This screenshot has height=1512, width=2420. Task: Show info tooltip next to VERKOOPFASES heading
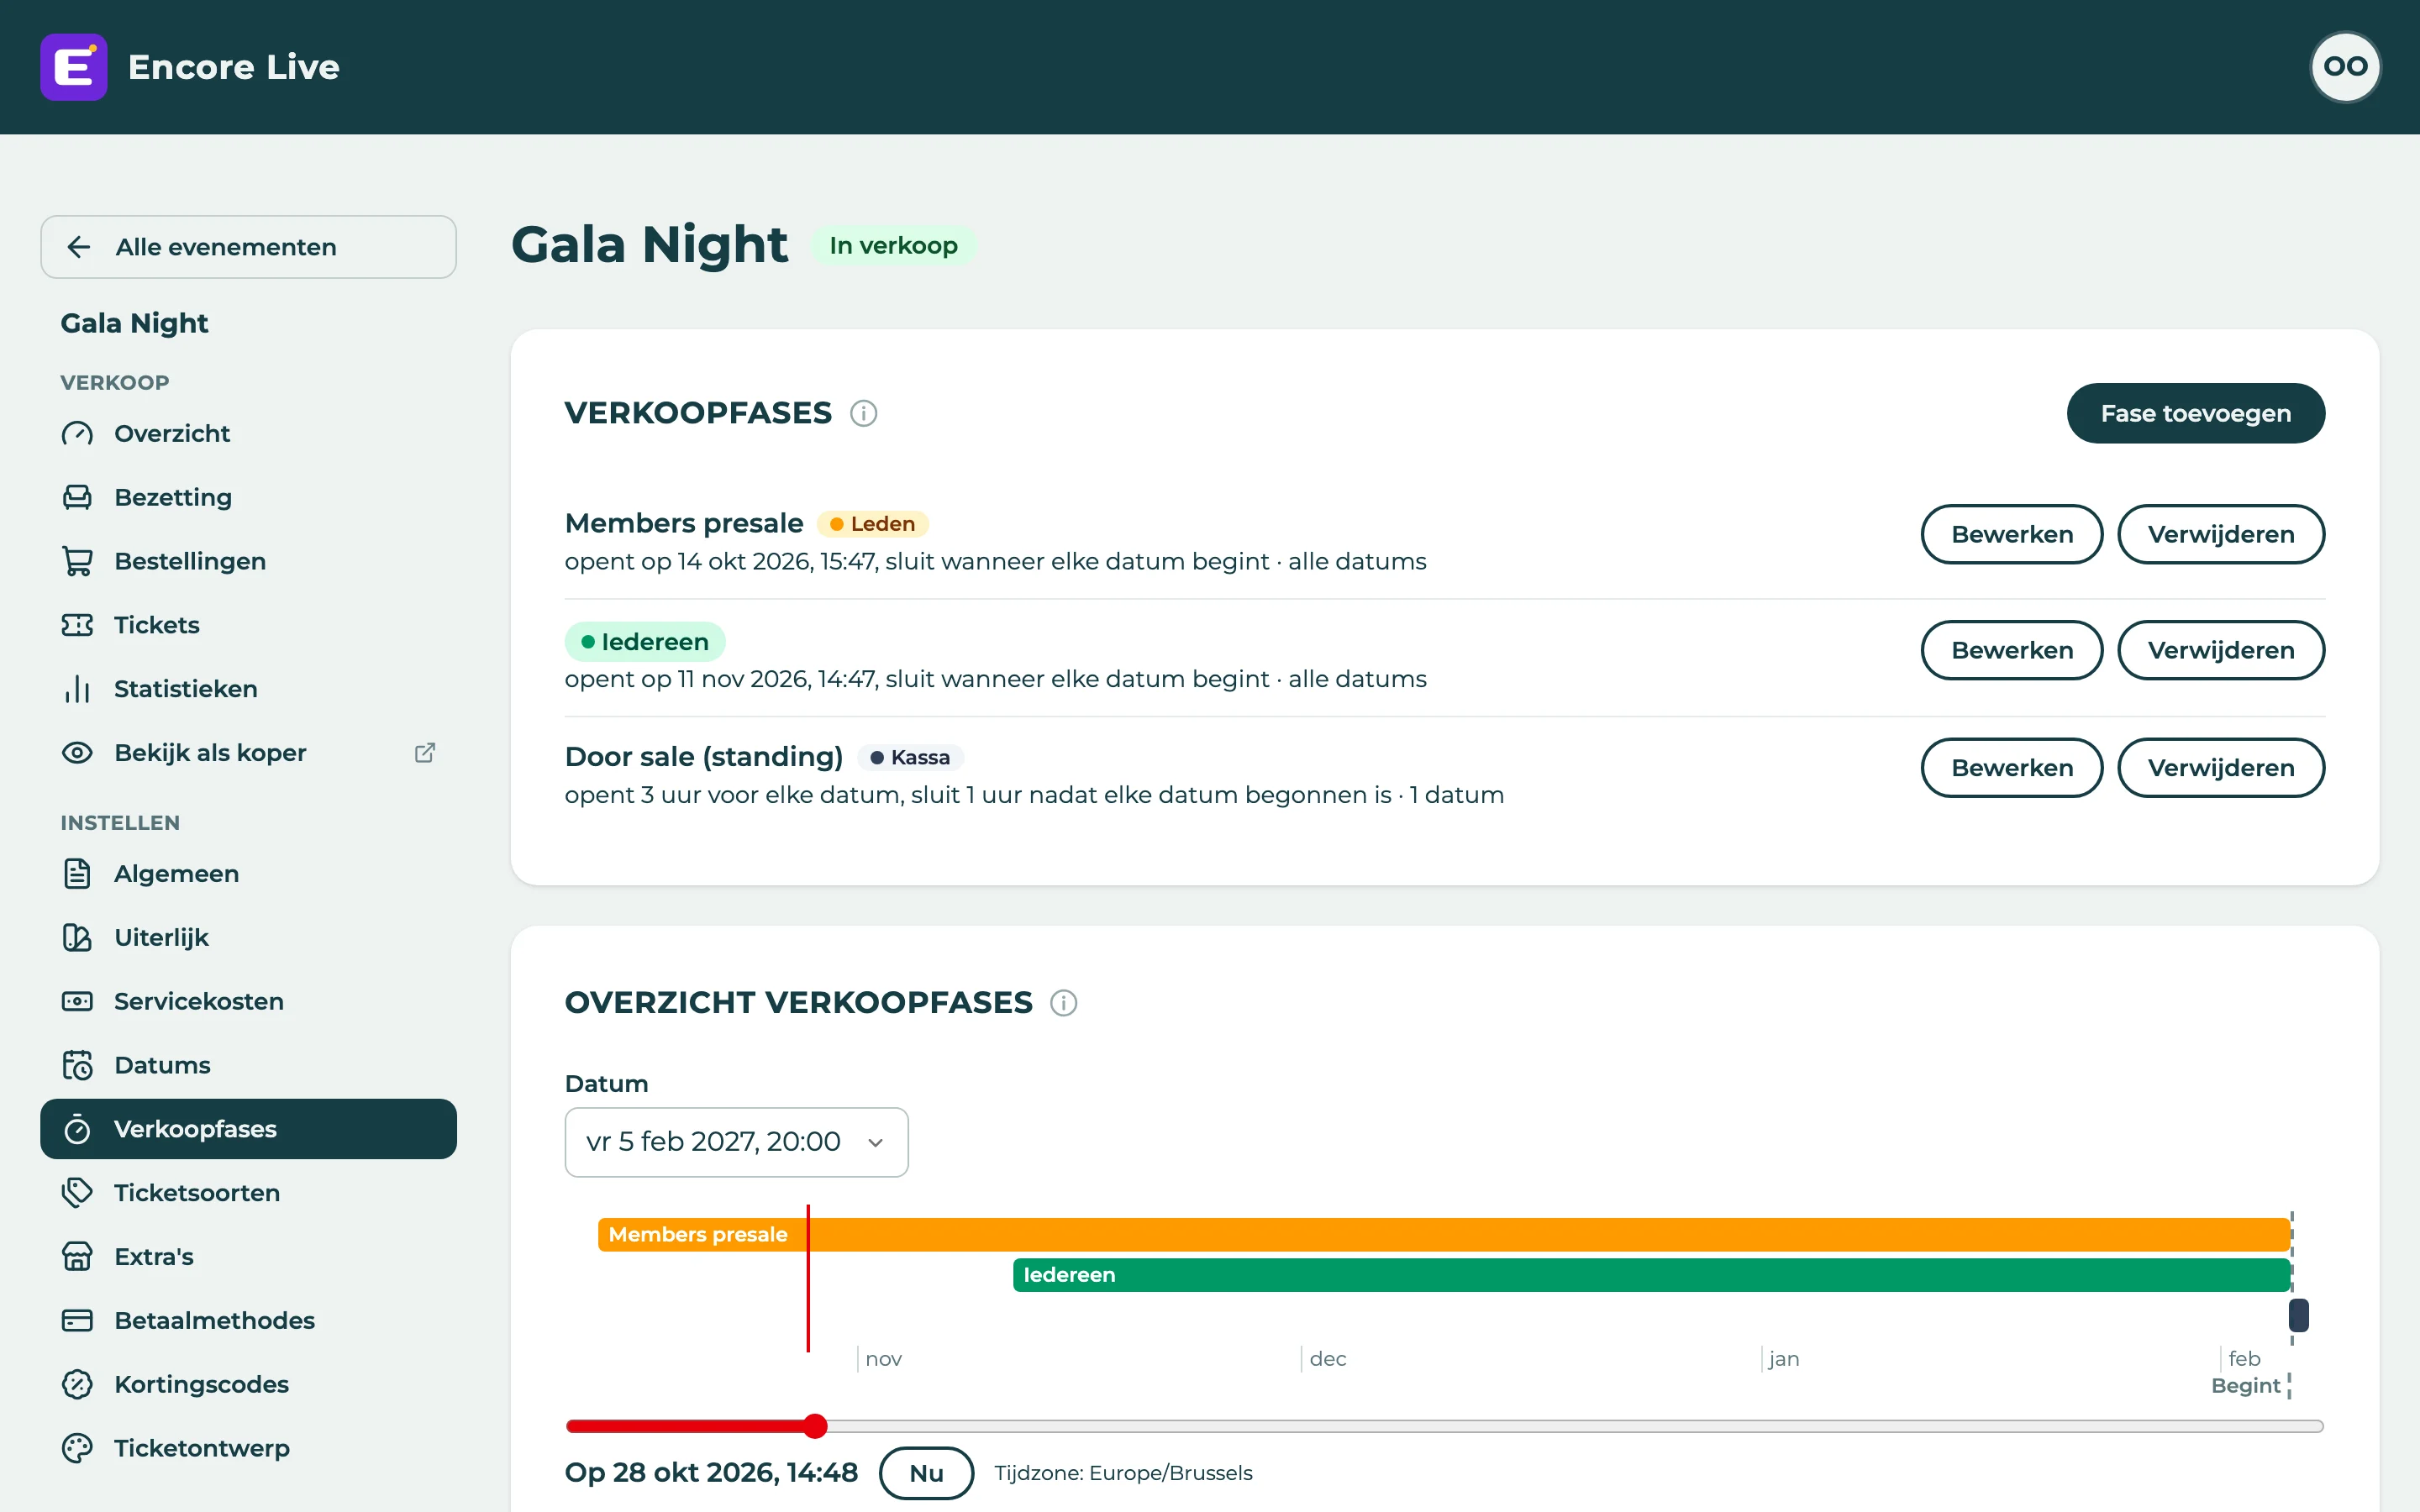coord(864,413)
